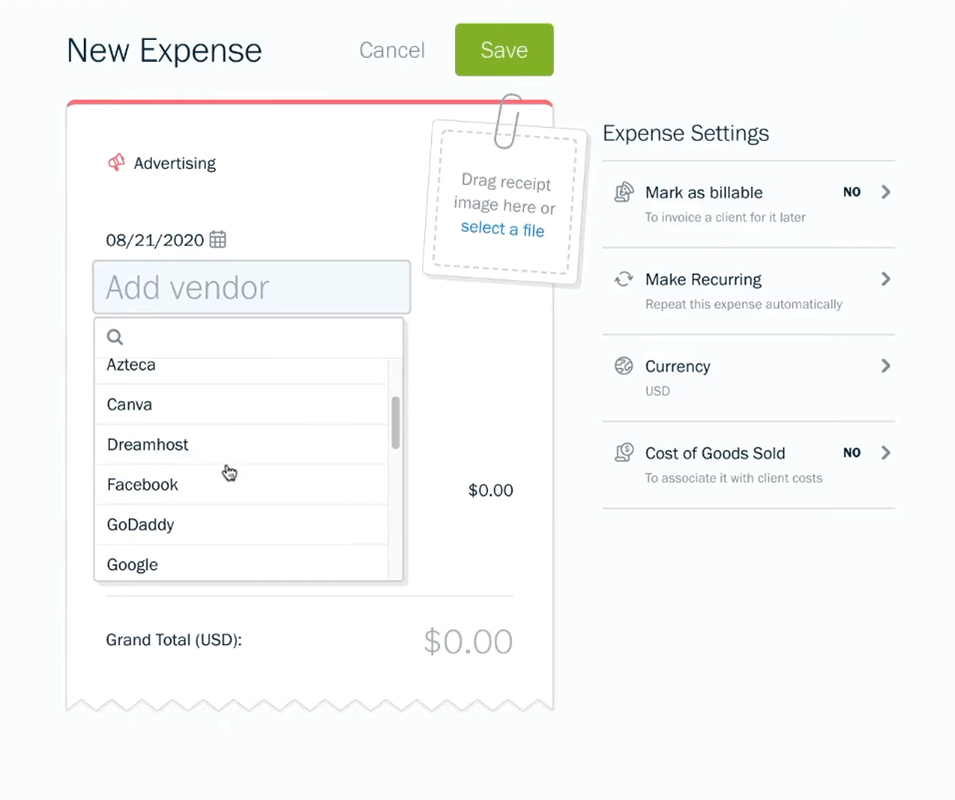Click the vendor list scrollbar thumb
The image size is (955, 800).
pyautogui.click(x=395, y=423)
